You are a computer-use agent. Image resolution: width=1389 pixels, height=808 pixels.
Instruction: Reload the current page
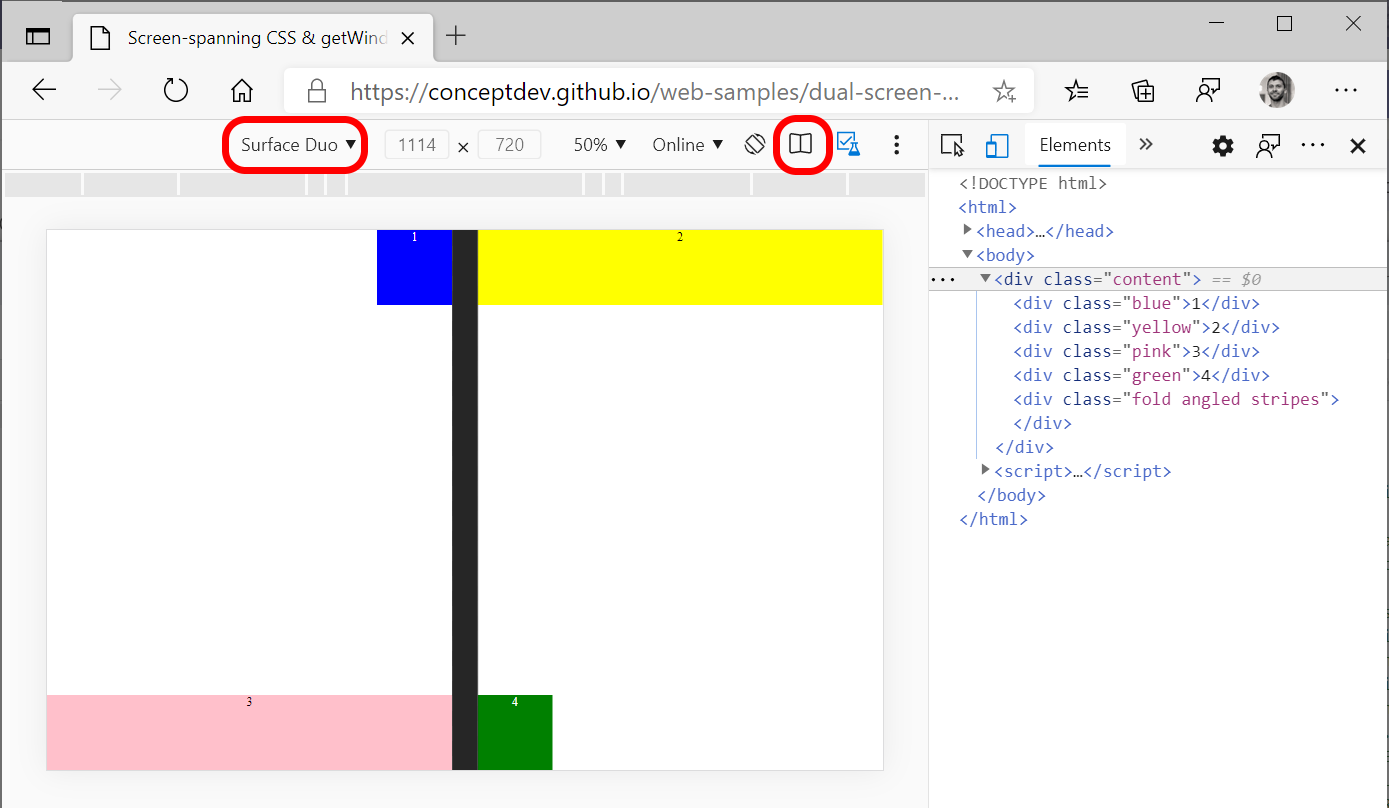(x=176, y=91)
